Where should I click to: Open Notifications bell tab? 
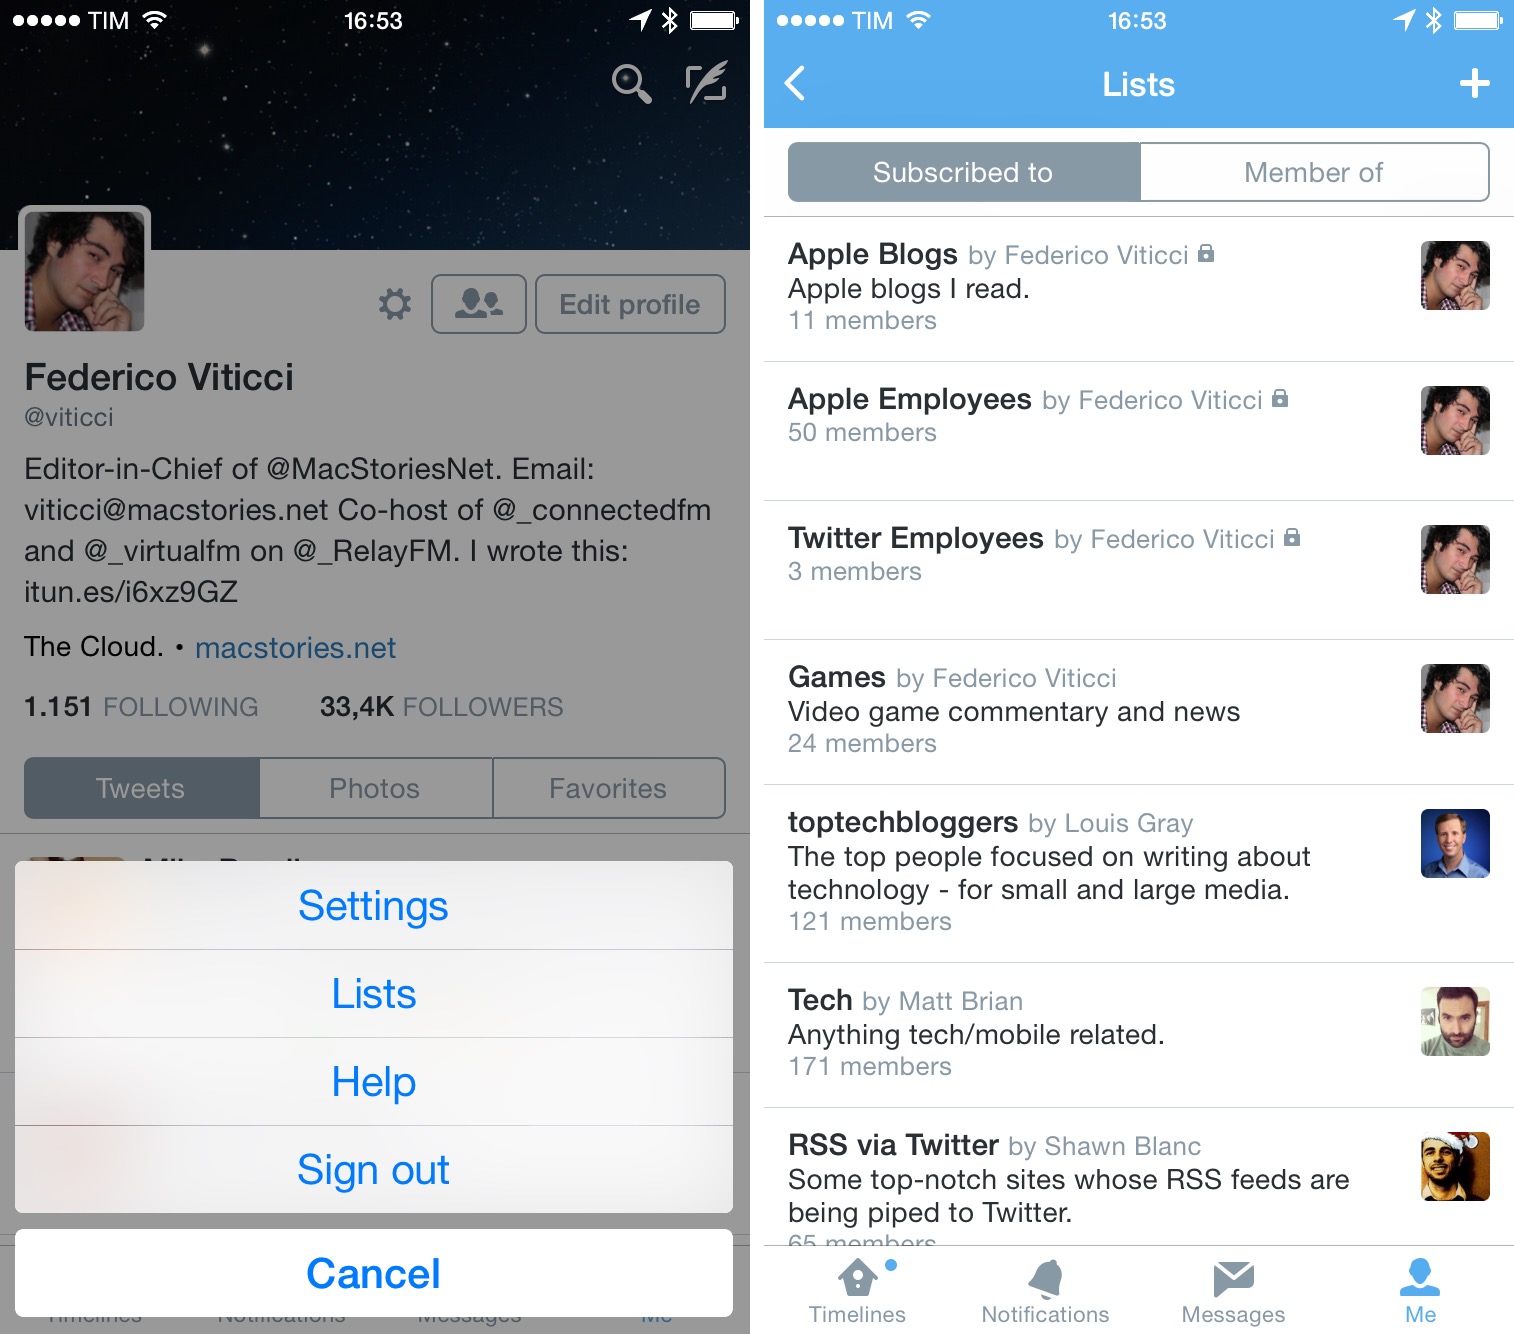tap(1045, 1292)
